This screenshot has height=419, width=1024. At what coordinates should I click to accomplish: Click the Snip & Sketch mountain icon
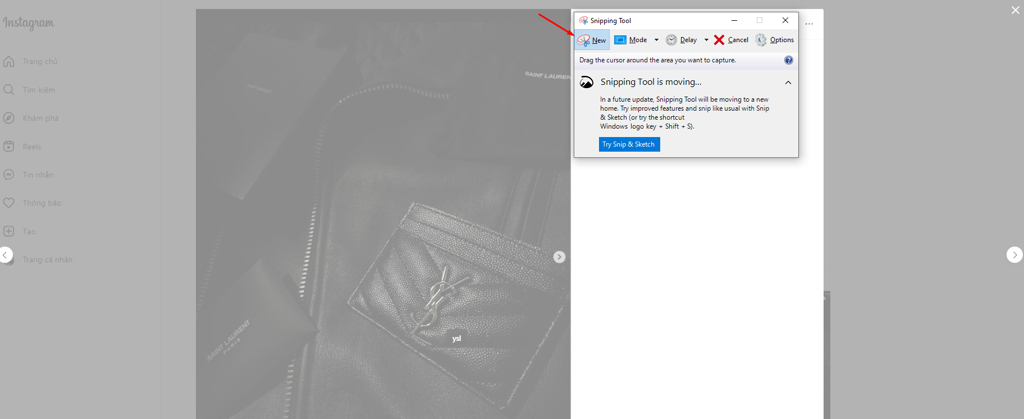click(x=587, y=82)
